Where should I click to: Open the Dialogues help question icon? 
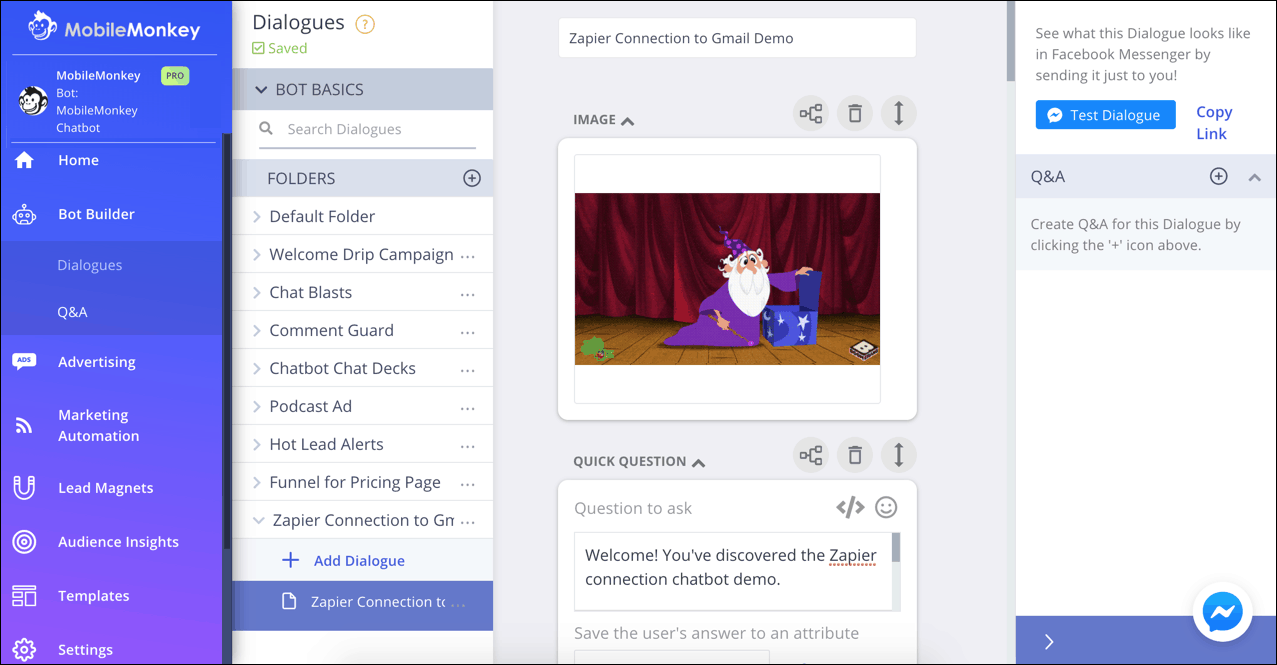[x=365, y=24]
